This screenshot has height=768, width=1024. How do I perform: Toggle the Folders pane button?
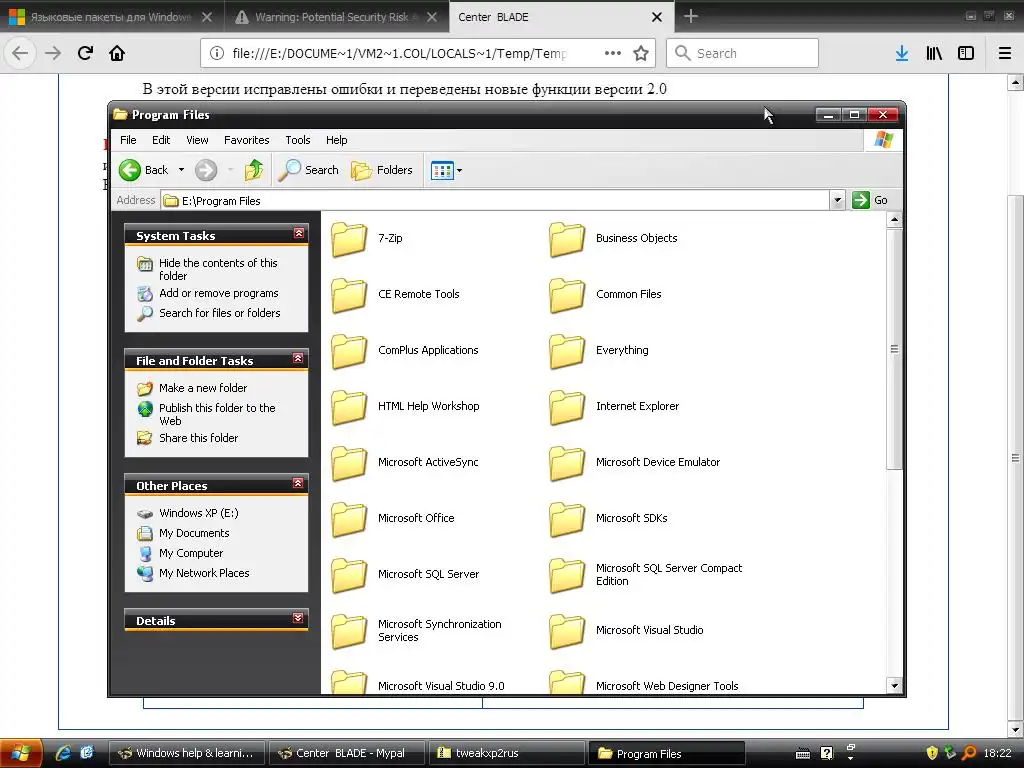point(382,170)
